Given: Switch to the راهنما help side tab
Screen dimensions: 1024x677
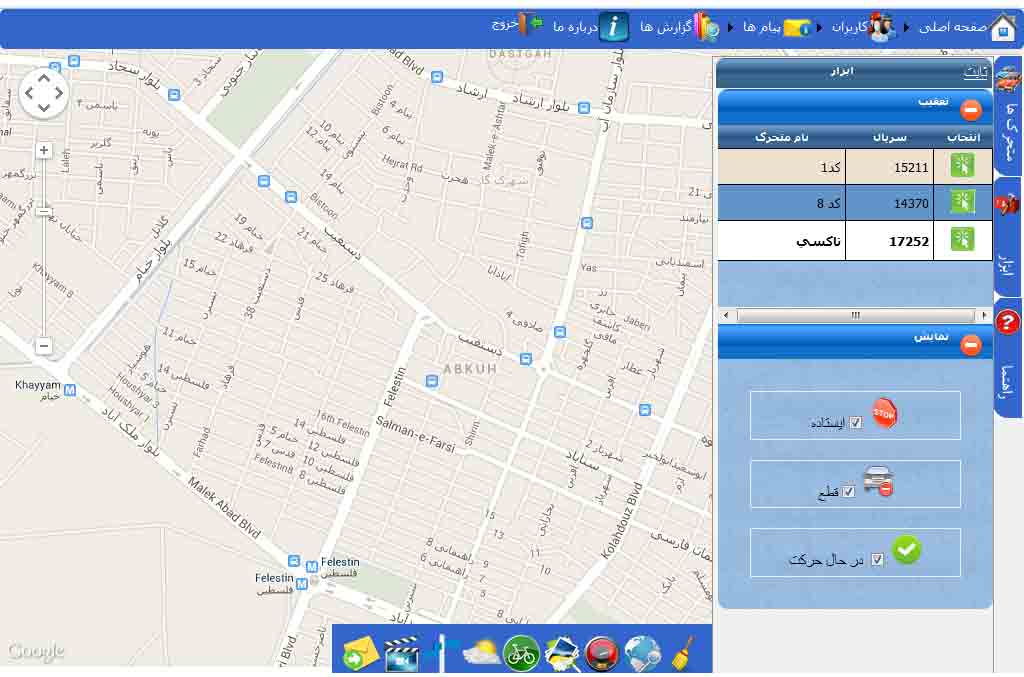Looking at the screenshot, I should pos(1008,360).
